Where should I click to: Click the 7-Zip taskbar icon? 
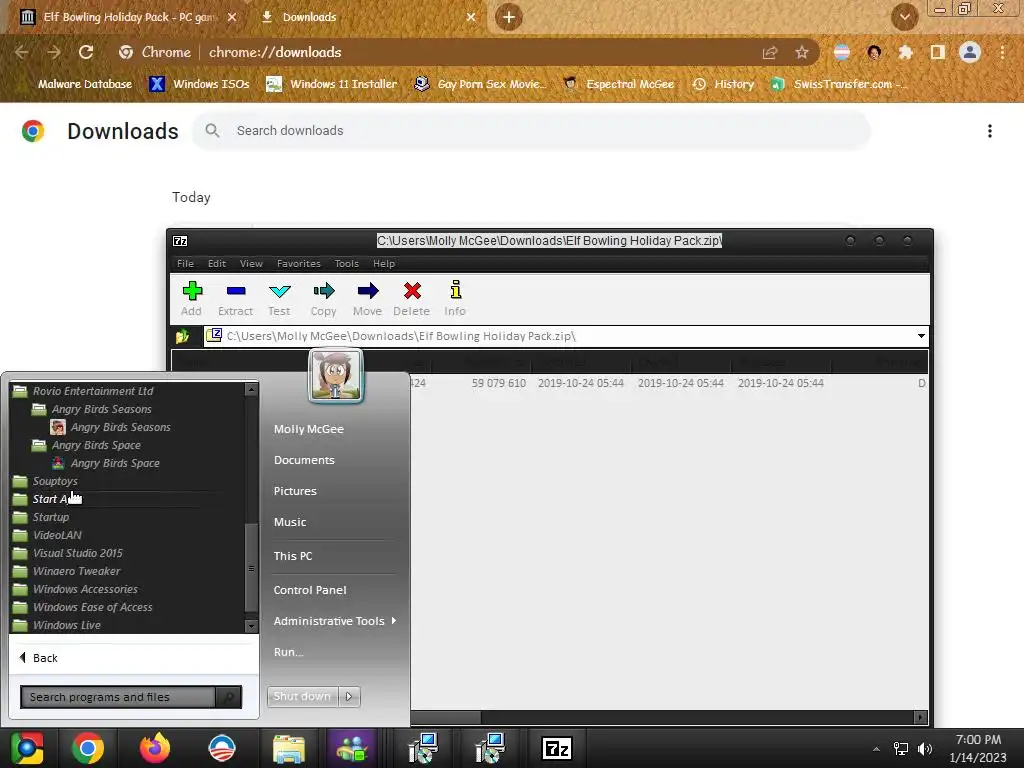point(557,748)
